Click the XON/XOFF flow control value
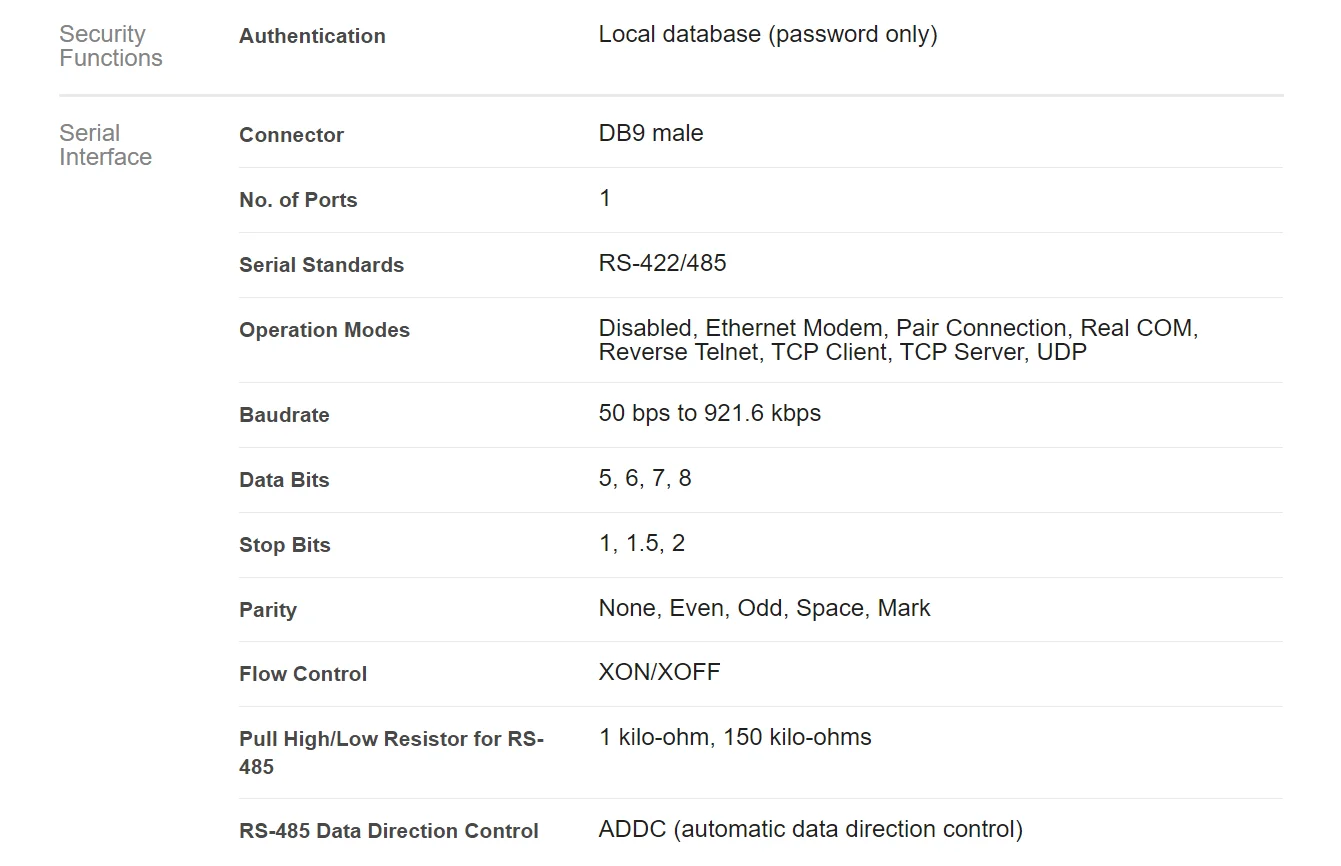 point(659,672)
